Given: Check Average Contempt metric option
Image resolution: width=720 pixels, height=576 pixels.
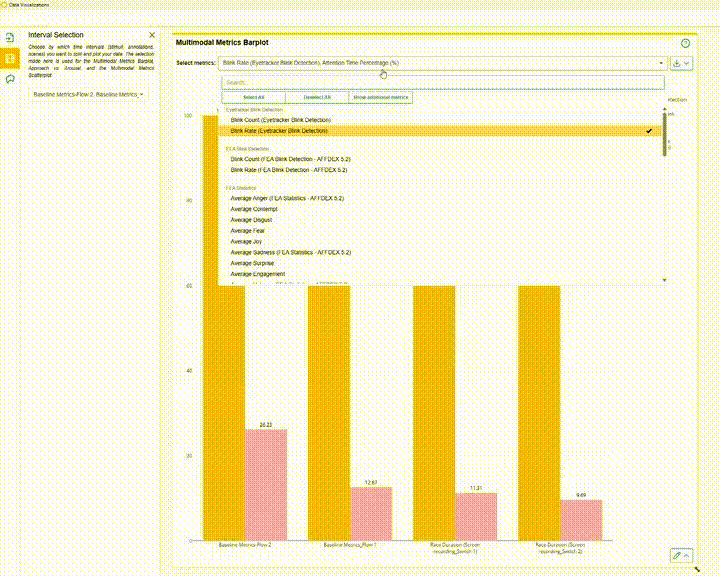Looking at the screenshot, I should point(254,209).
